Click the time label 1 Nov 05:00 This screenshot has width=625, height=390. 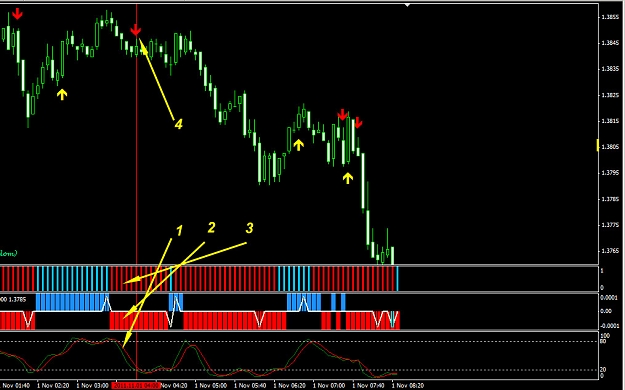[x=210, y=386]
